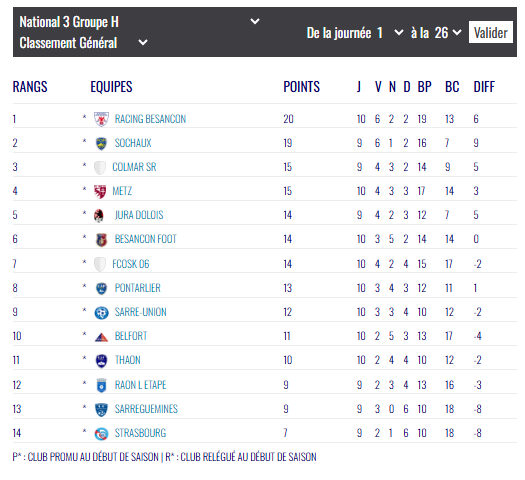Click the Sarre-Union soccer ball logo
Viewport: 525px width, 480px height.
coord(101,313)
